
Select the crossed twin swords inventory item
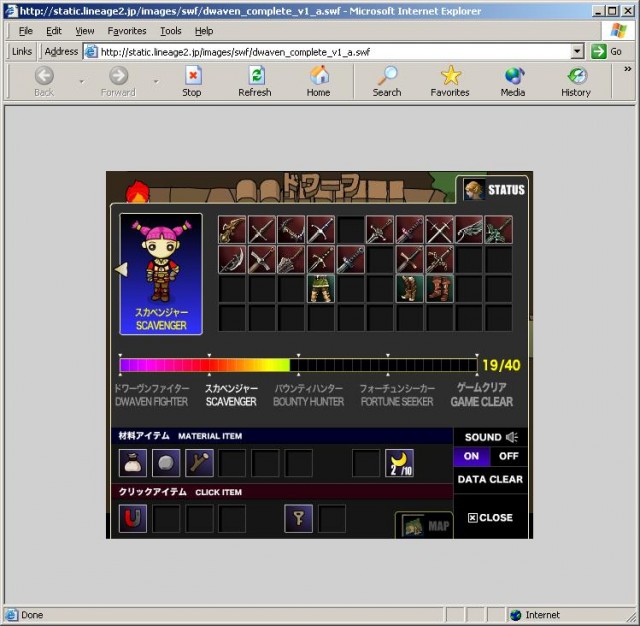(x=439, y=230)
